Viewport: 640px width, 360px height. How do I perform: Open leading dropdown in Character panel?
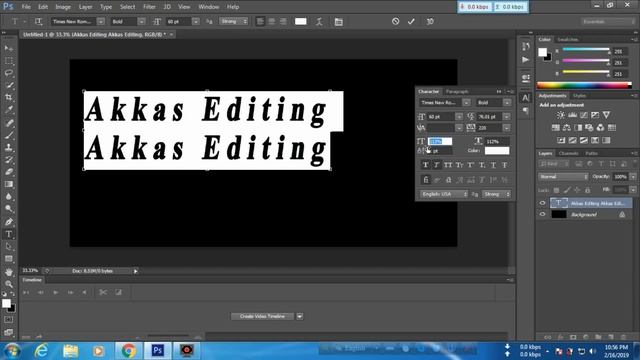click(507, 117)
